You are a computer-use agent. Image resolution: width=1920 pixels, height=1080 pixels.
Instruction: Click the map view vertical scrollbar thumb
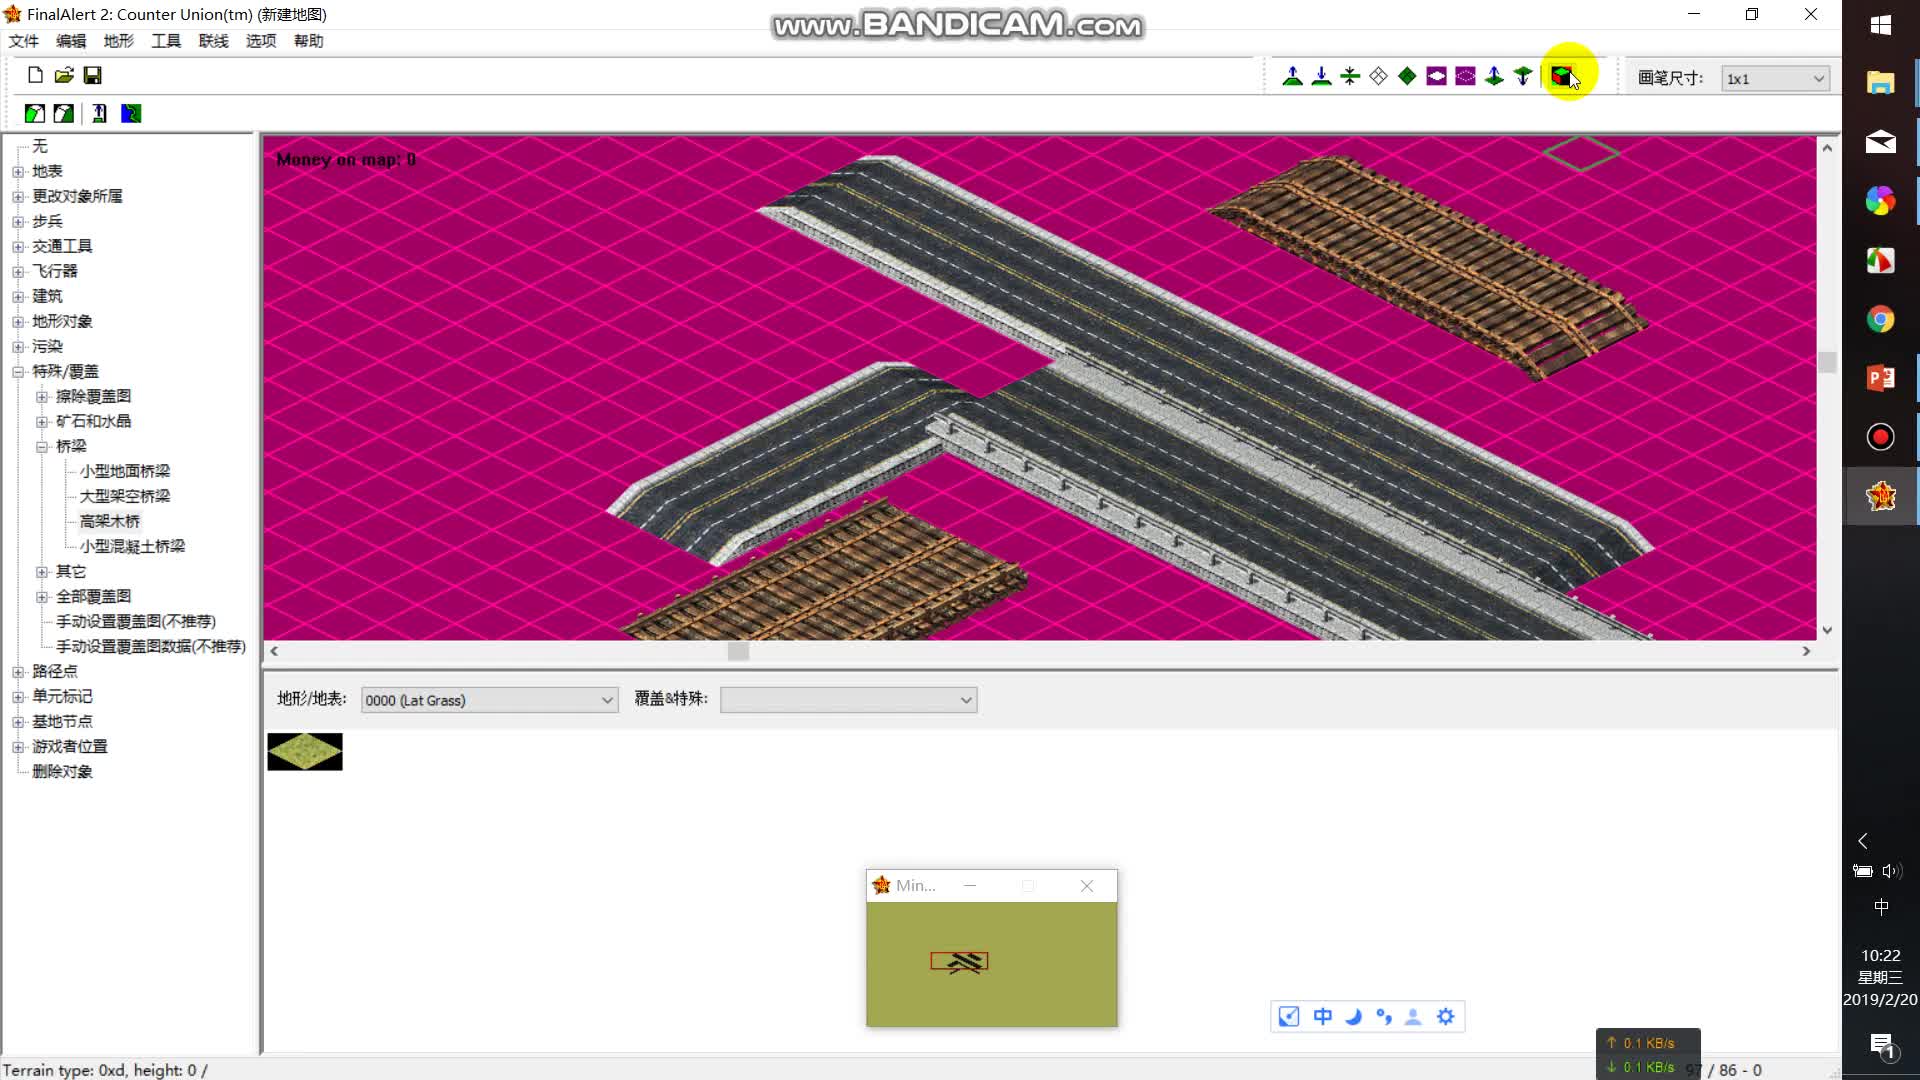[1827, 362]
